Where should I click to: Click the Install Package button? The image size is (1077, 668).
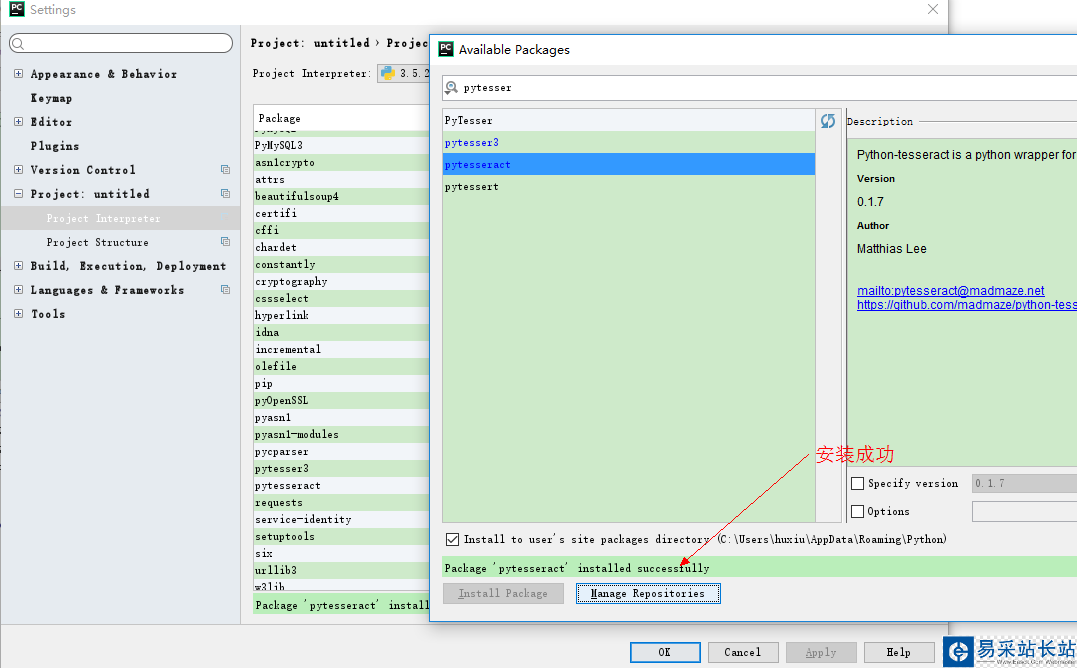[x=503, y=593]
